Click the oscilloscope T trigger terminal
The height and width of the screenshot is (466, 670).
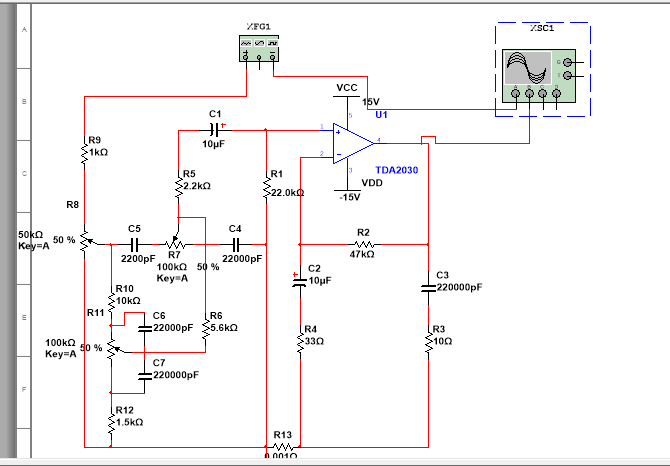click(567, 76)
